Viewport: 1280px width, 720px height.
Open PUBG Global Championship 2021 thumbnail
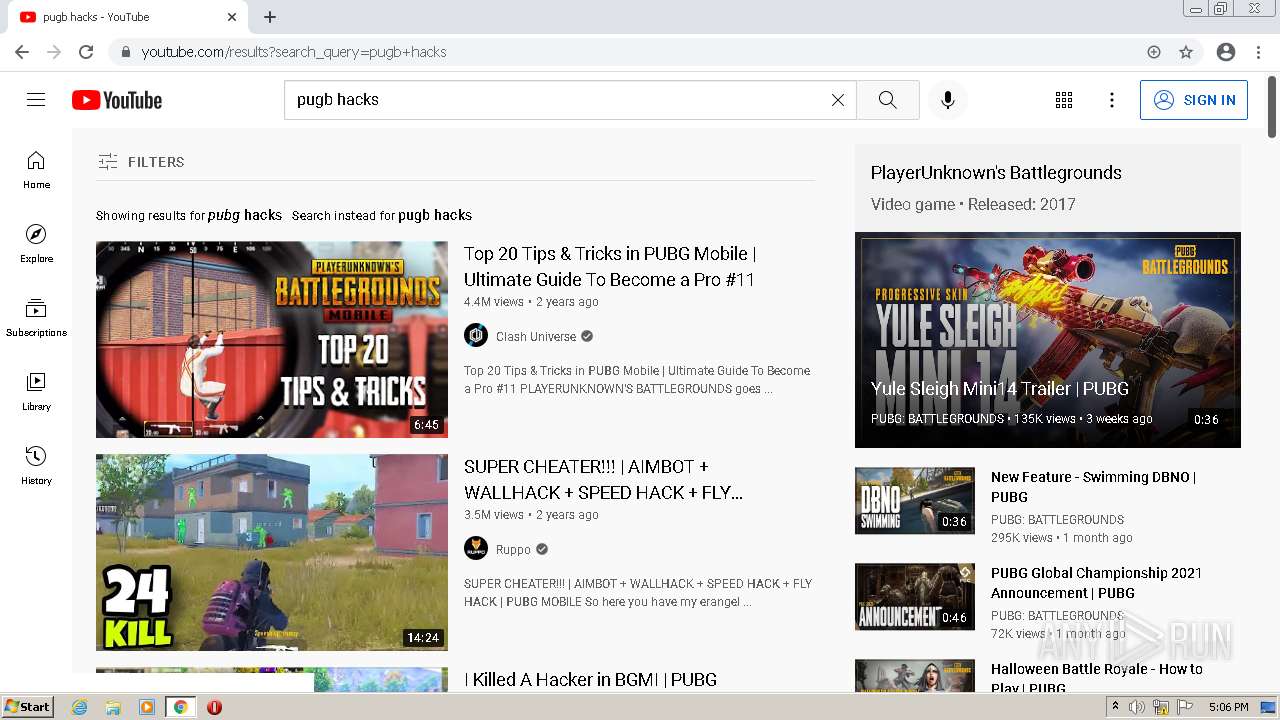point(915,596)
